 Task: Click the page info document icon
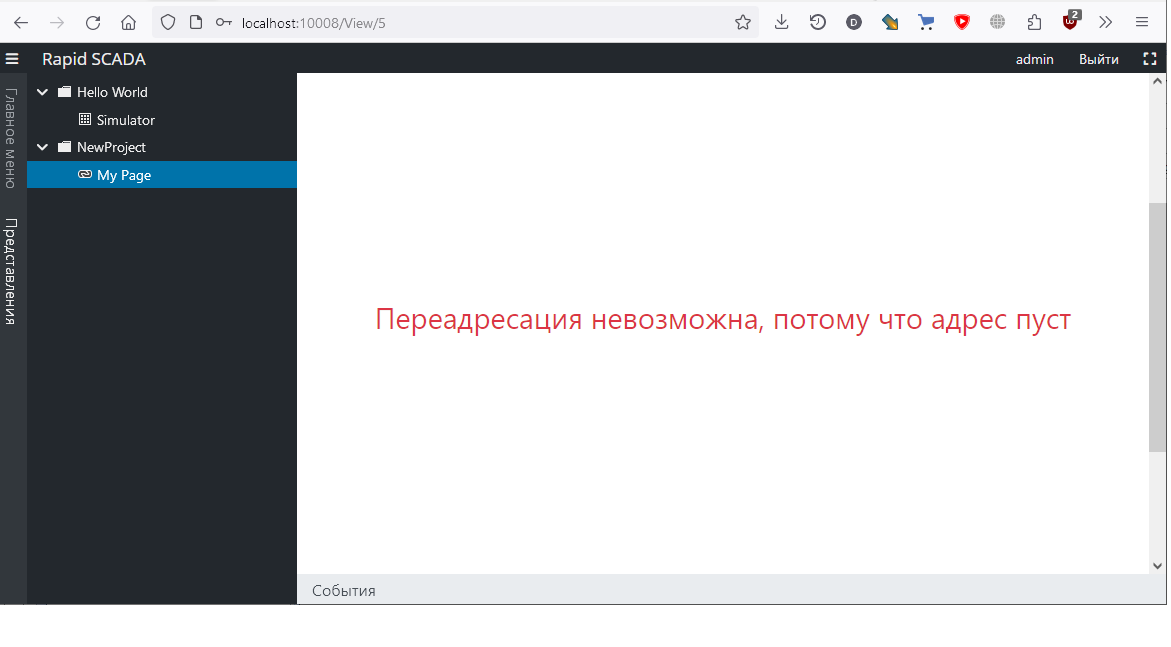[196, 22]
